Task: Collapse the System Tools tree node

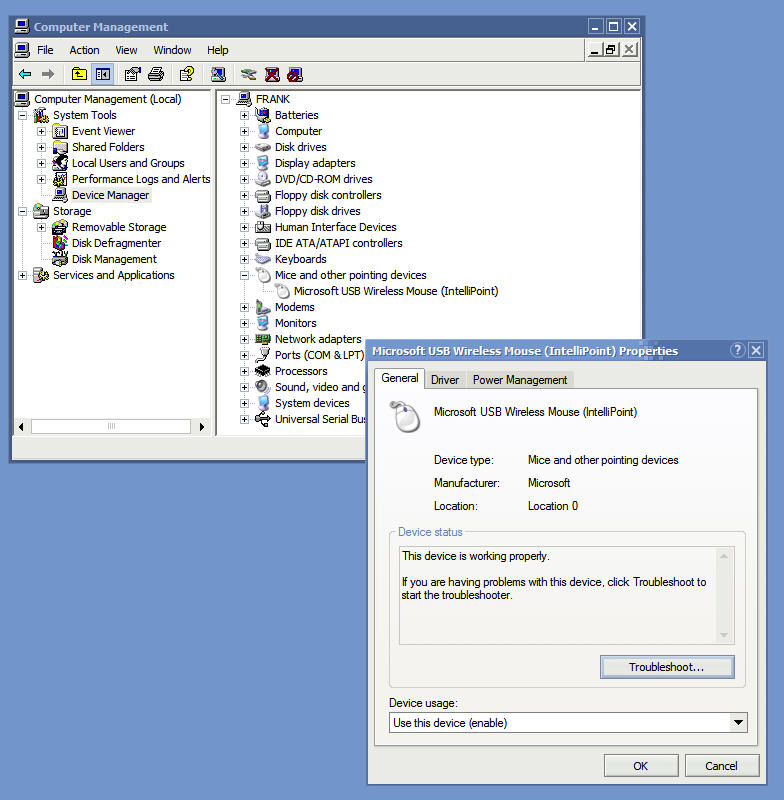Action: (22, 115)
